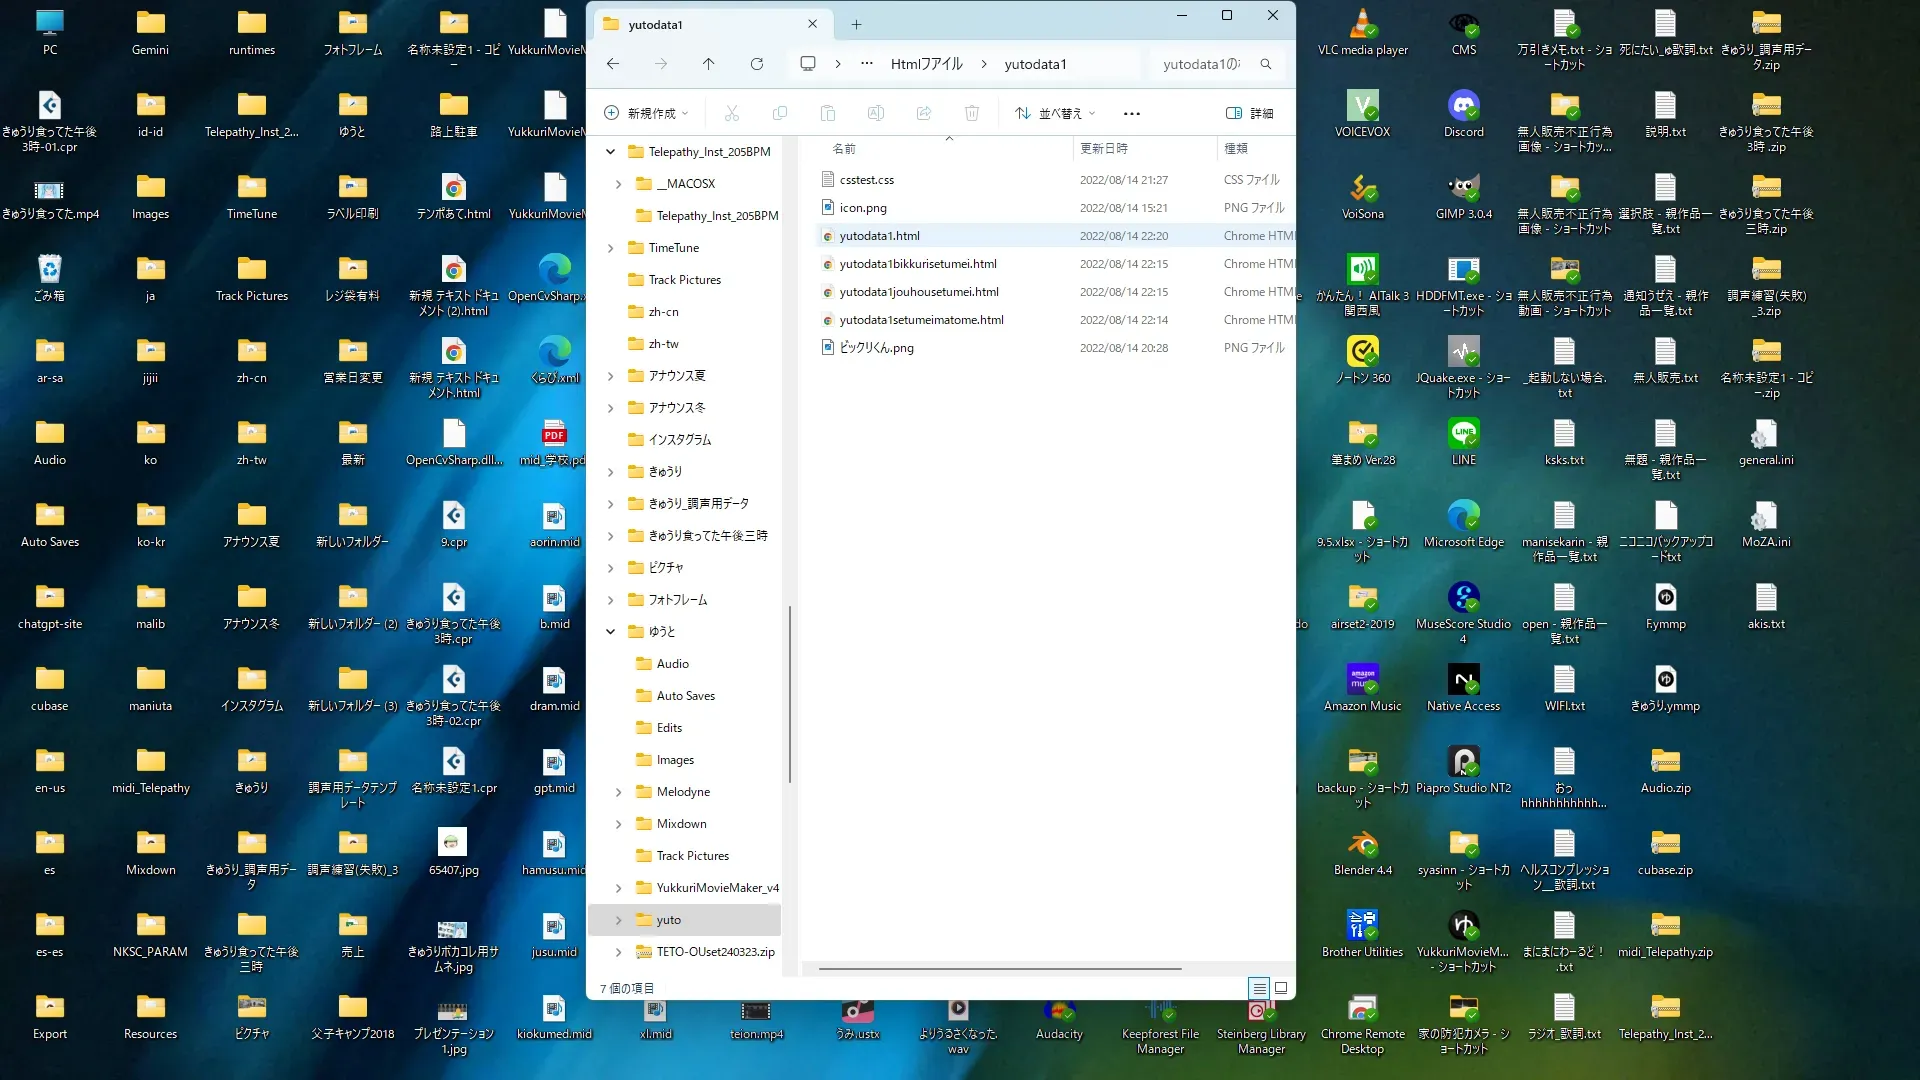Open the See more ellipsis menu
This screenshot has height=1080, width=1920.
(1131, 113)
